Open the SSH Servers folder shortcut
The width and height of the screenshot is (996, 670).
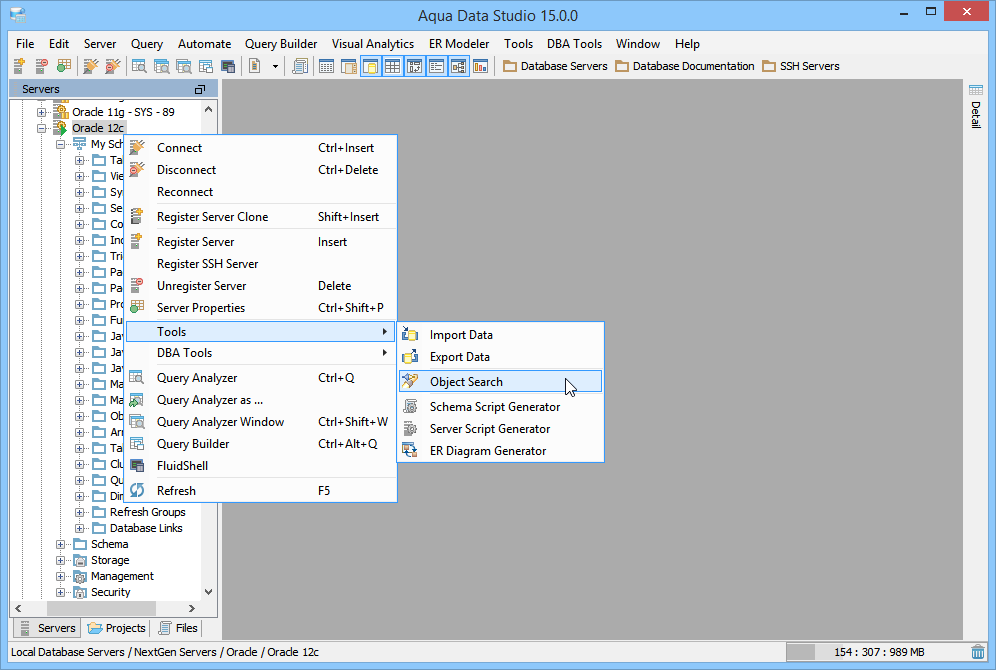(801, 66)
